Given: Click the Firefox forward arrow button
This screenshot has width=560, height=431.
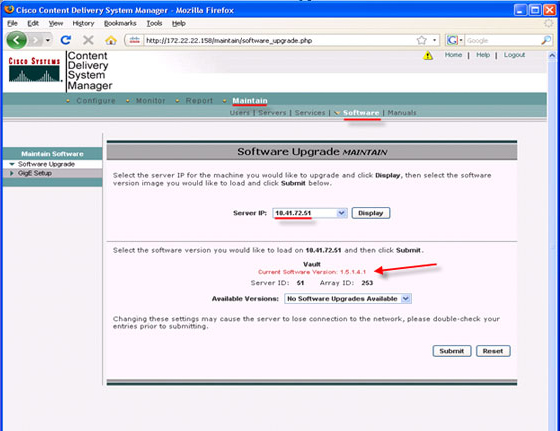Looking at the screenshot, I should click(x=35, y=40).
